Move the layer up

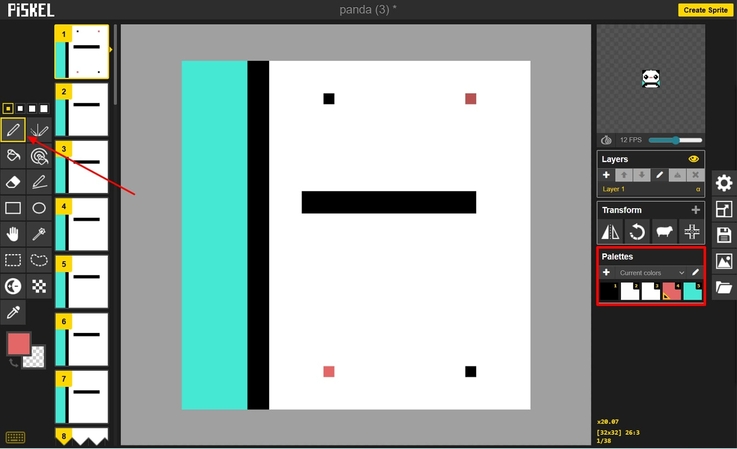624,175
